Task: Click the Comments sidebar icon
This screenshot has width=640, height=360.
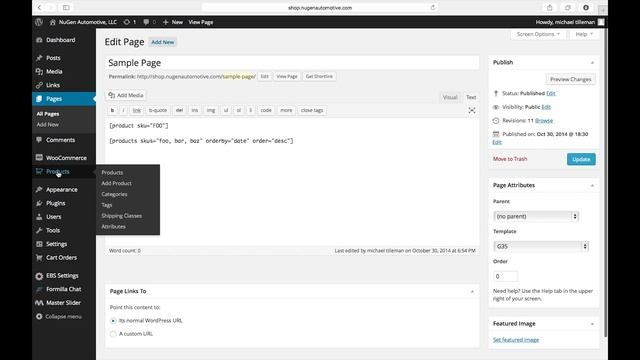Action: coord(39,140)
